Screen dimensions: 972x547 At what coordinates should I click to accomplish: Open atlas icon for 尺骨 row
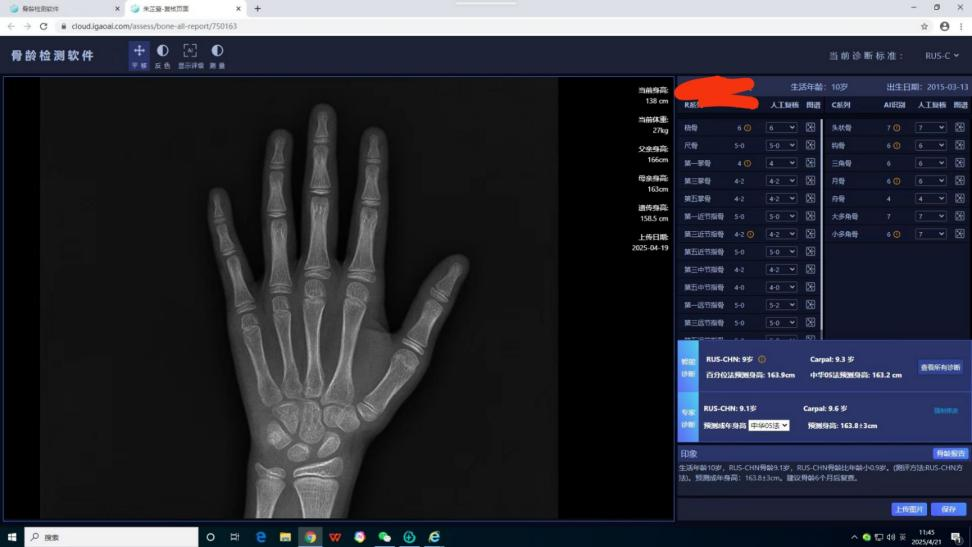tap(811, 146)
